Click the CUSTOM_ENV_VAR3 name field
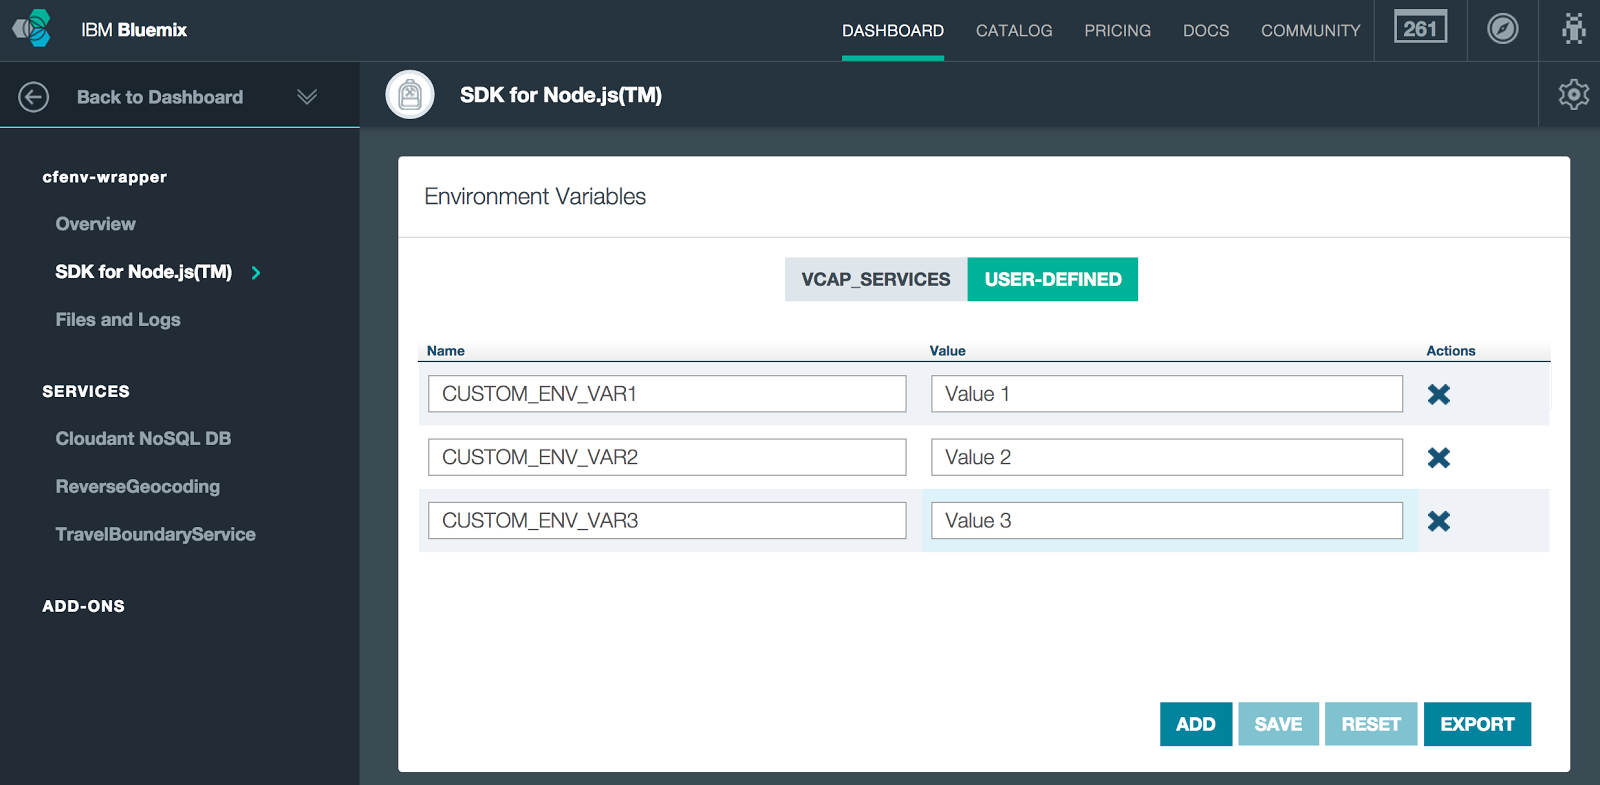The height and width of the screenshot is (785, 1600). click(x=667, y=521)
